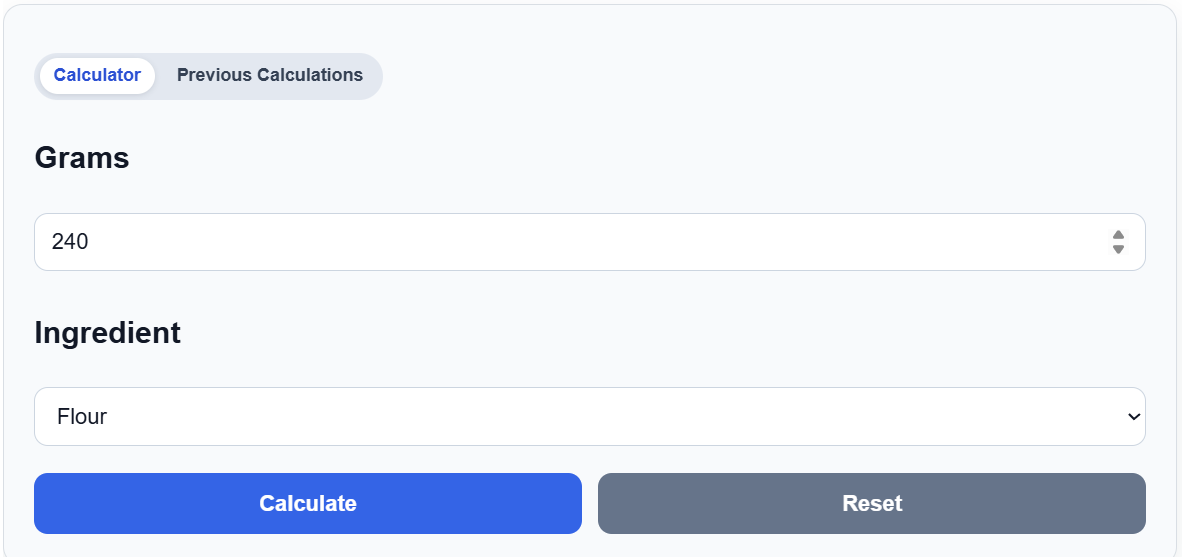Decrease grams using the down spinner arrow
Image resolution: width=1182 pixels, height=557 pixels.
pos(1118,249)
